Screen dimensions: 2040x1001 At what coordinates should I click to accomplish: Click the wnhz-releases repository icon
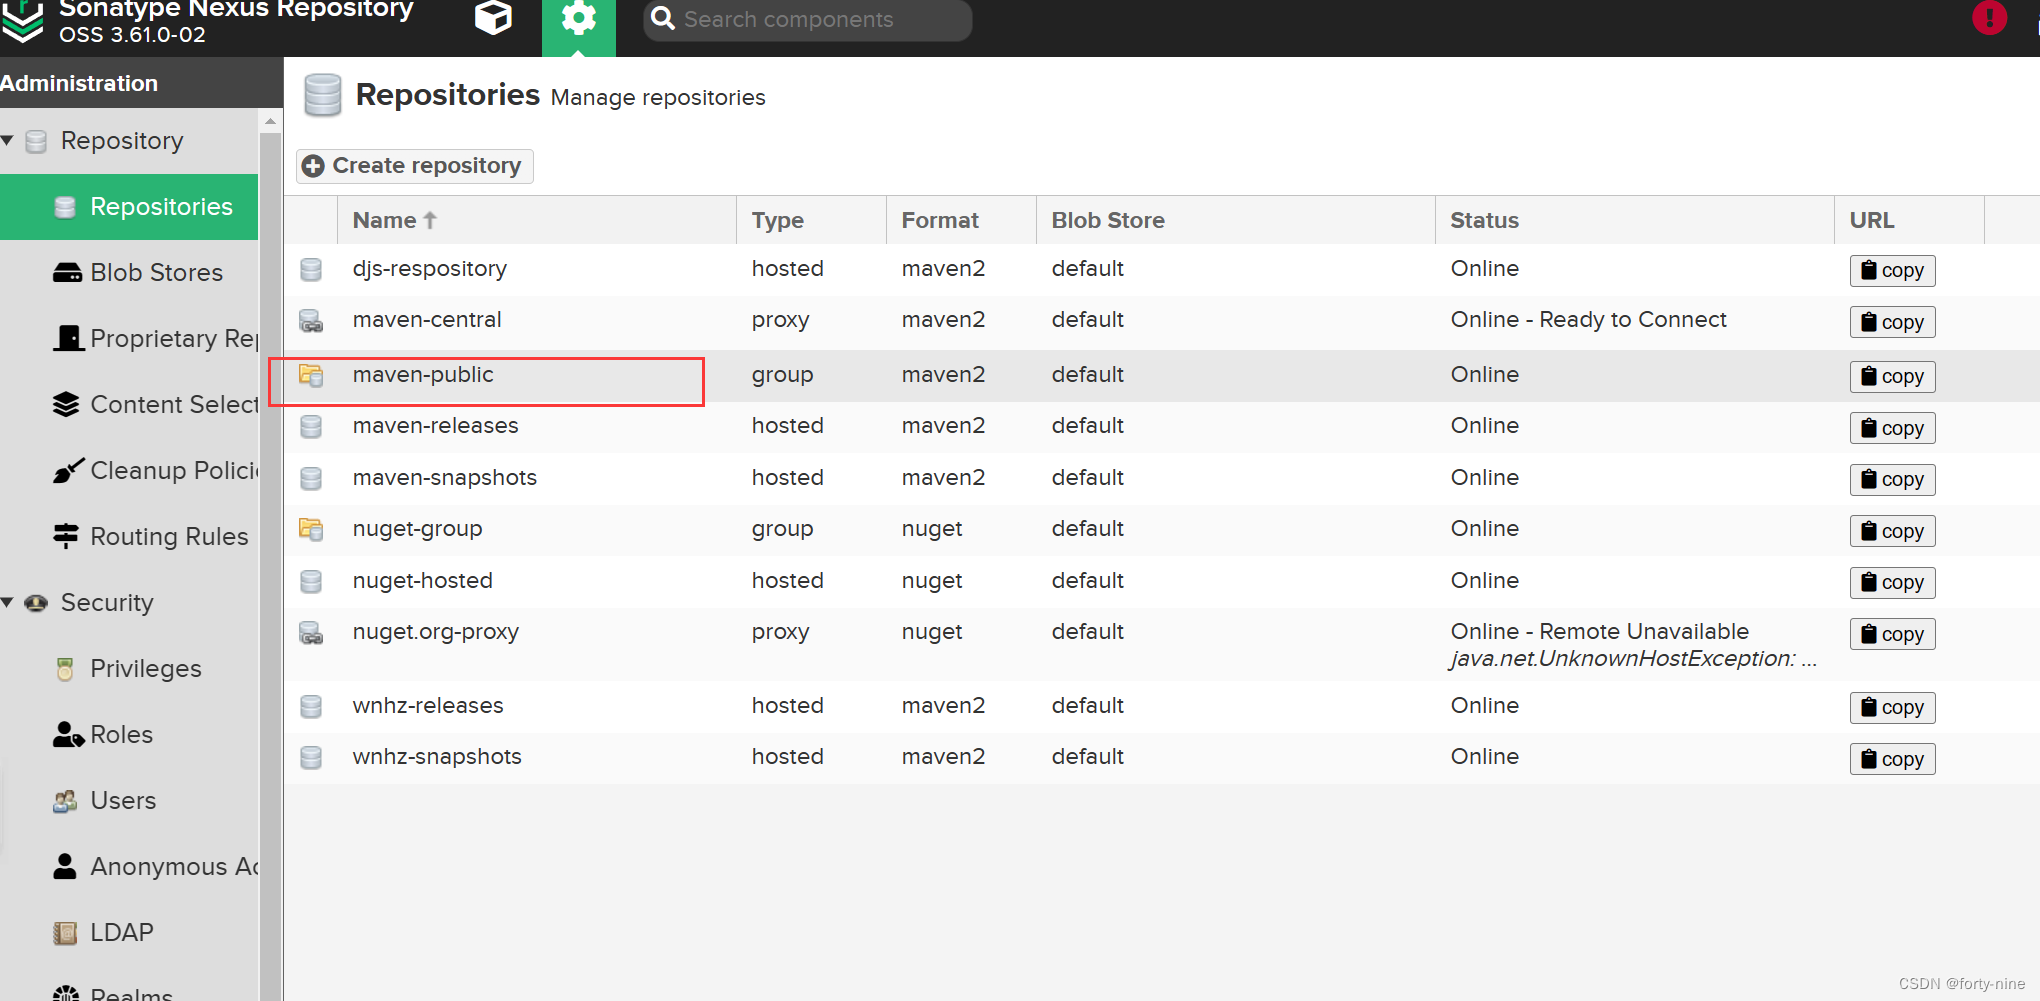coord(311,706)
